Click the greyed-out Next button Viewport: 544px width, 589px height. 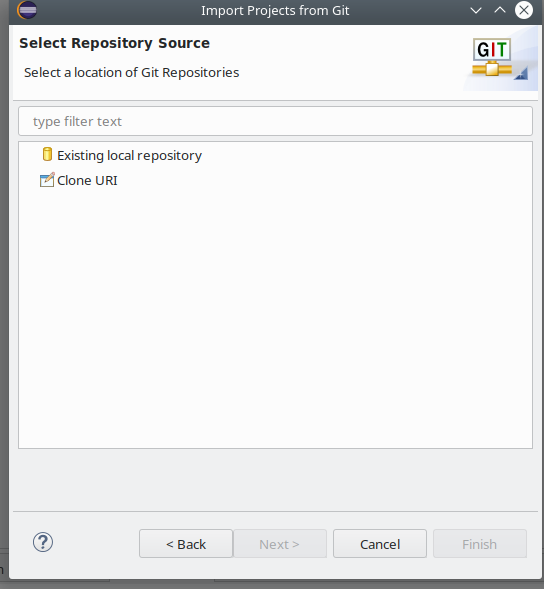(280, 544)
